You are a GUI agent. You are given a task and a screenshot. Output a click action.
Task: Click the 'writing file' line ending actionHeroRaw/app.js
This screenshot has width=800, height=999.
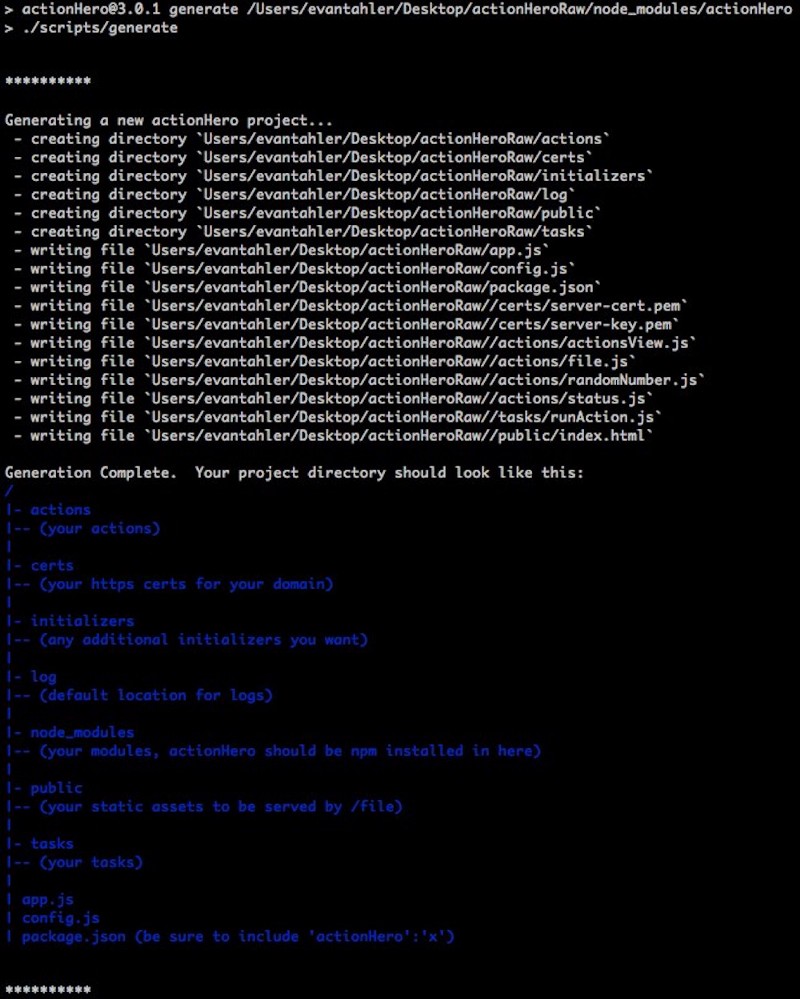[x=281, y=250]
